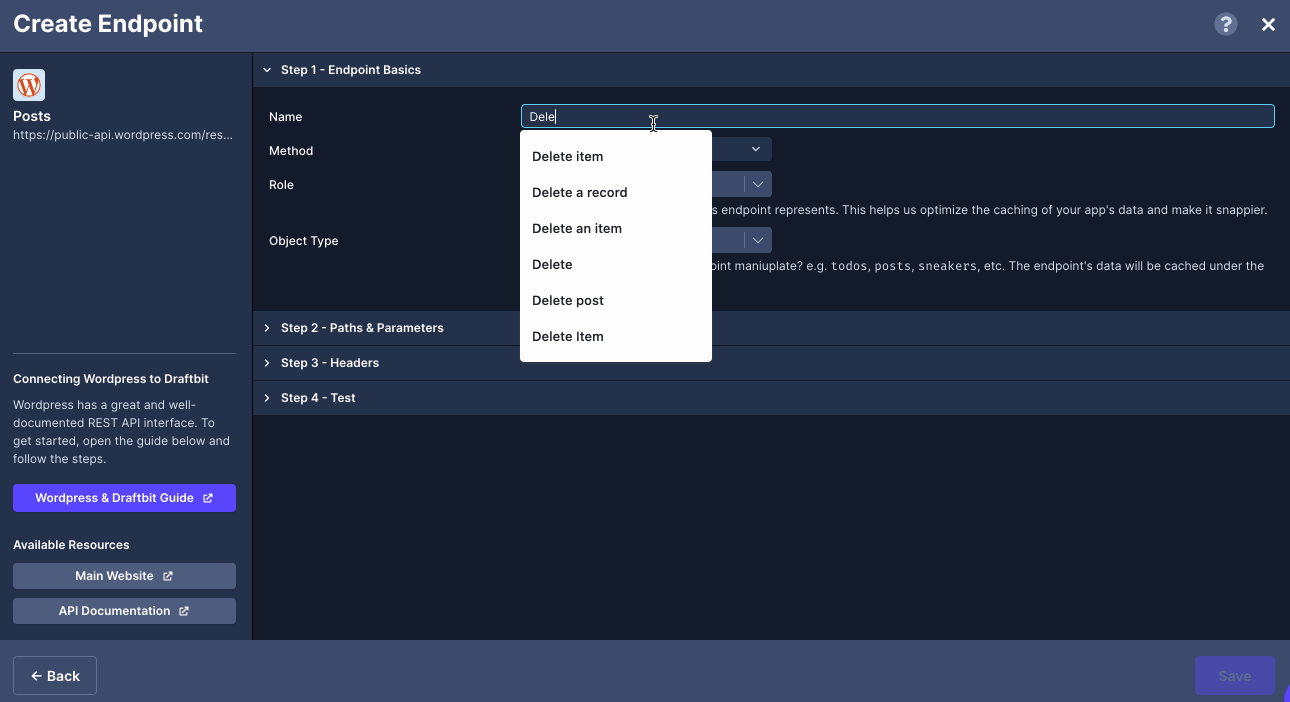Open the Main Website resource
This screenshot has width=1290, height=702.
[x=124, y=576]
